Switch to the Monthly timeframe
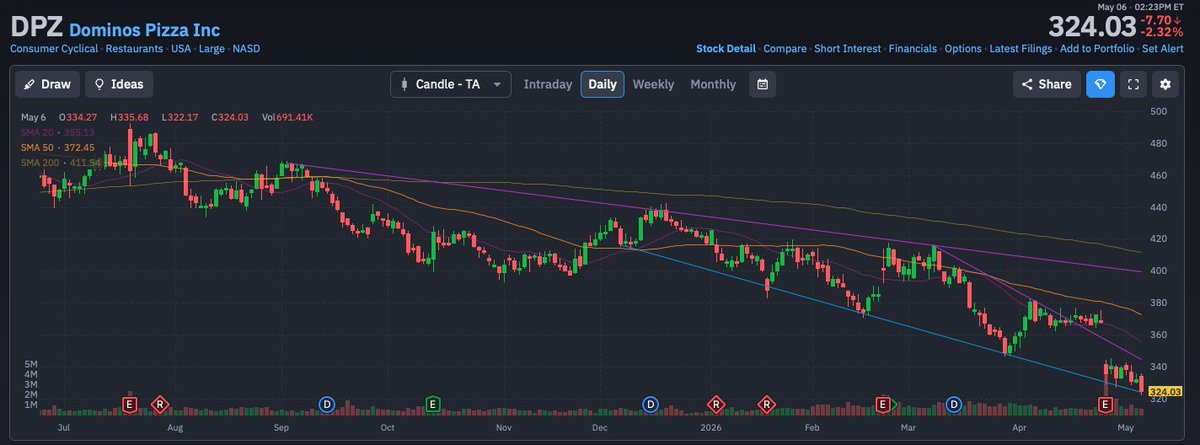 pyautogui.click(x=713, y=85)
